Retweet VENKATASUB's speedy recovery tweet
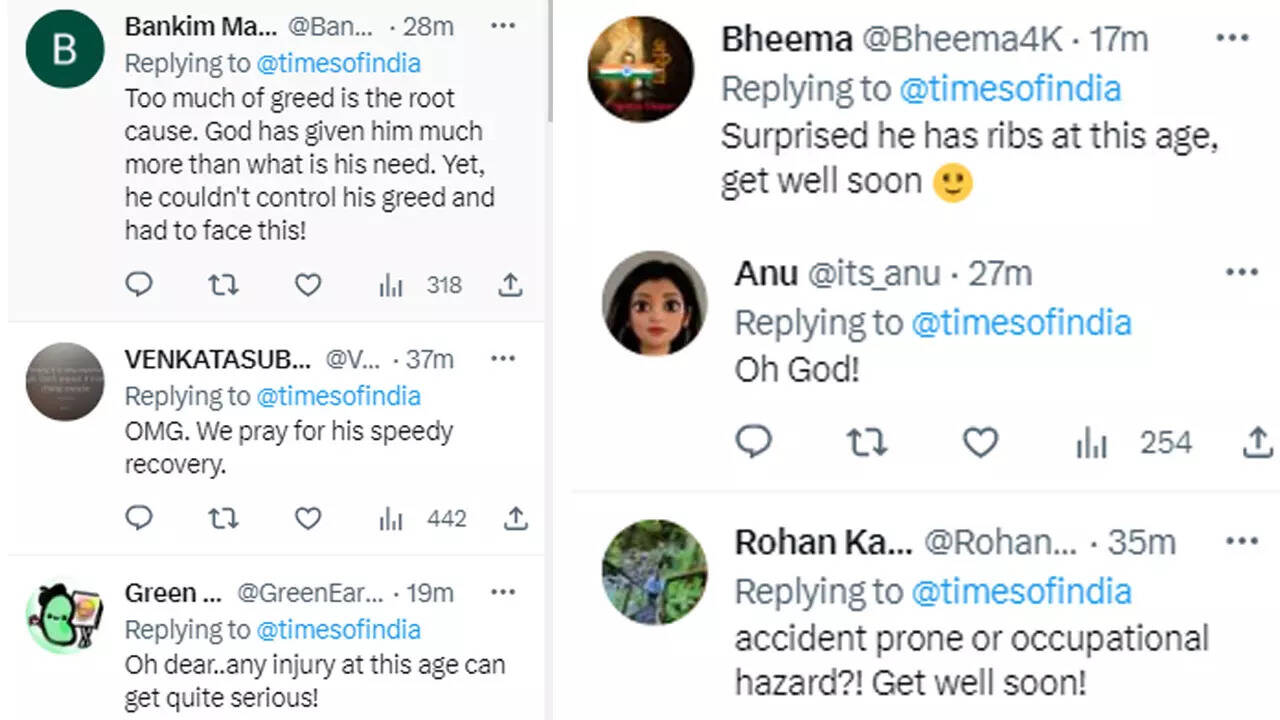 pos(223,518)
